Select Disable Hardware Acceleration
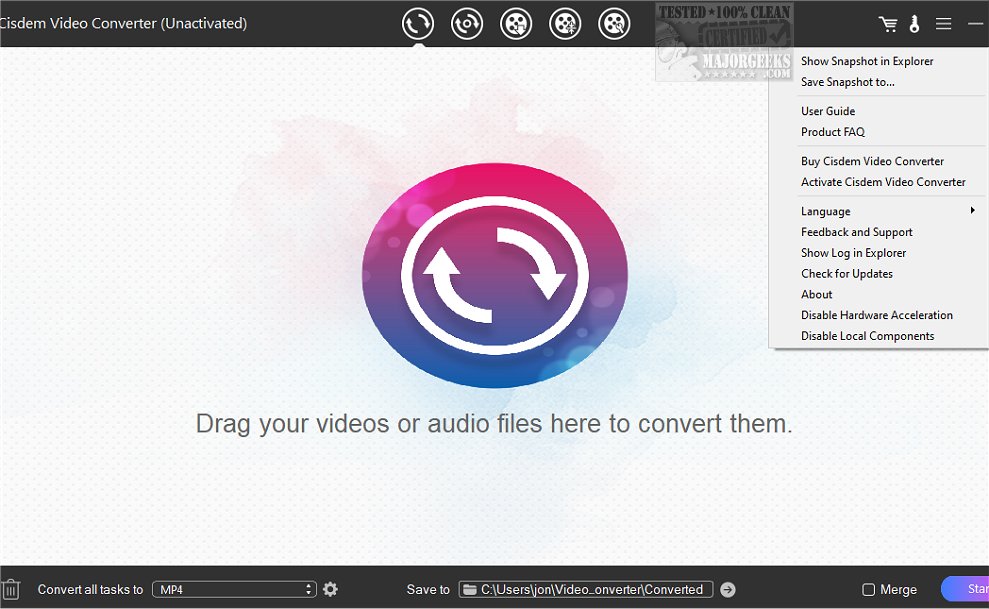989x609 pixels. click(877, 315)
